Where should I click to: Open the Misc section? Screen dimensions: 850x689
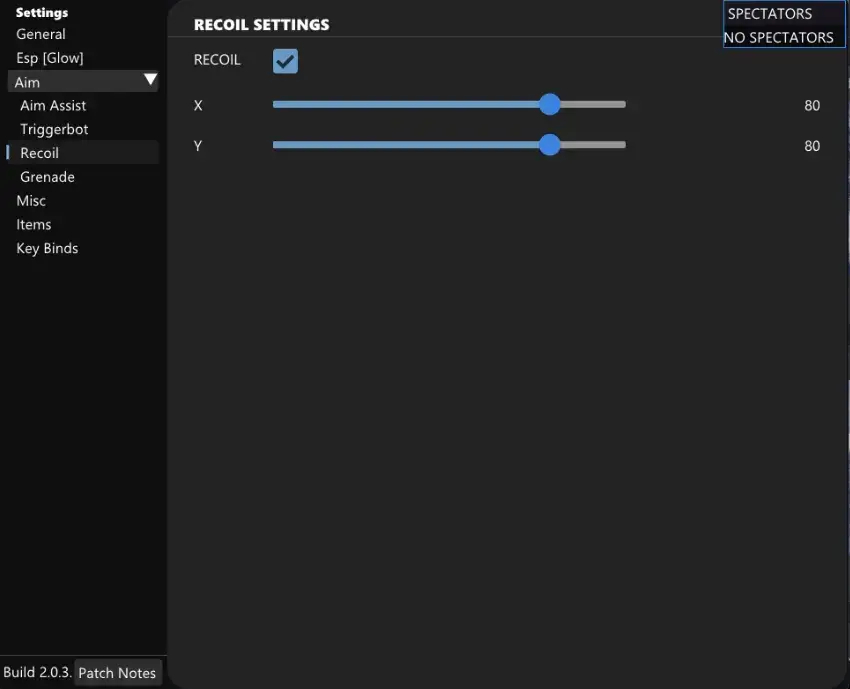[31, 201]
